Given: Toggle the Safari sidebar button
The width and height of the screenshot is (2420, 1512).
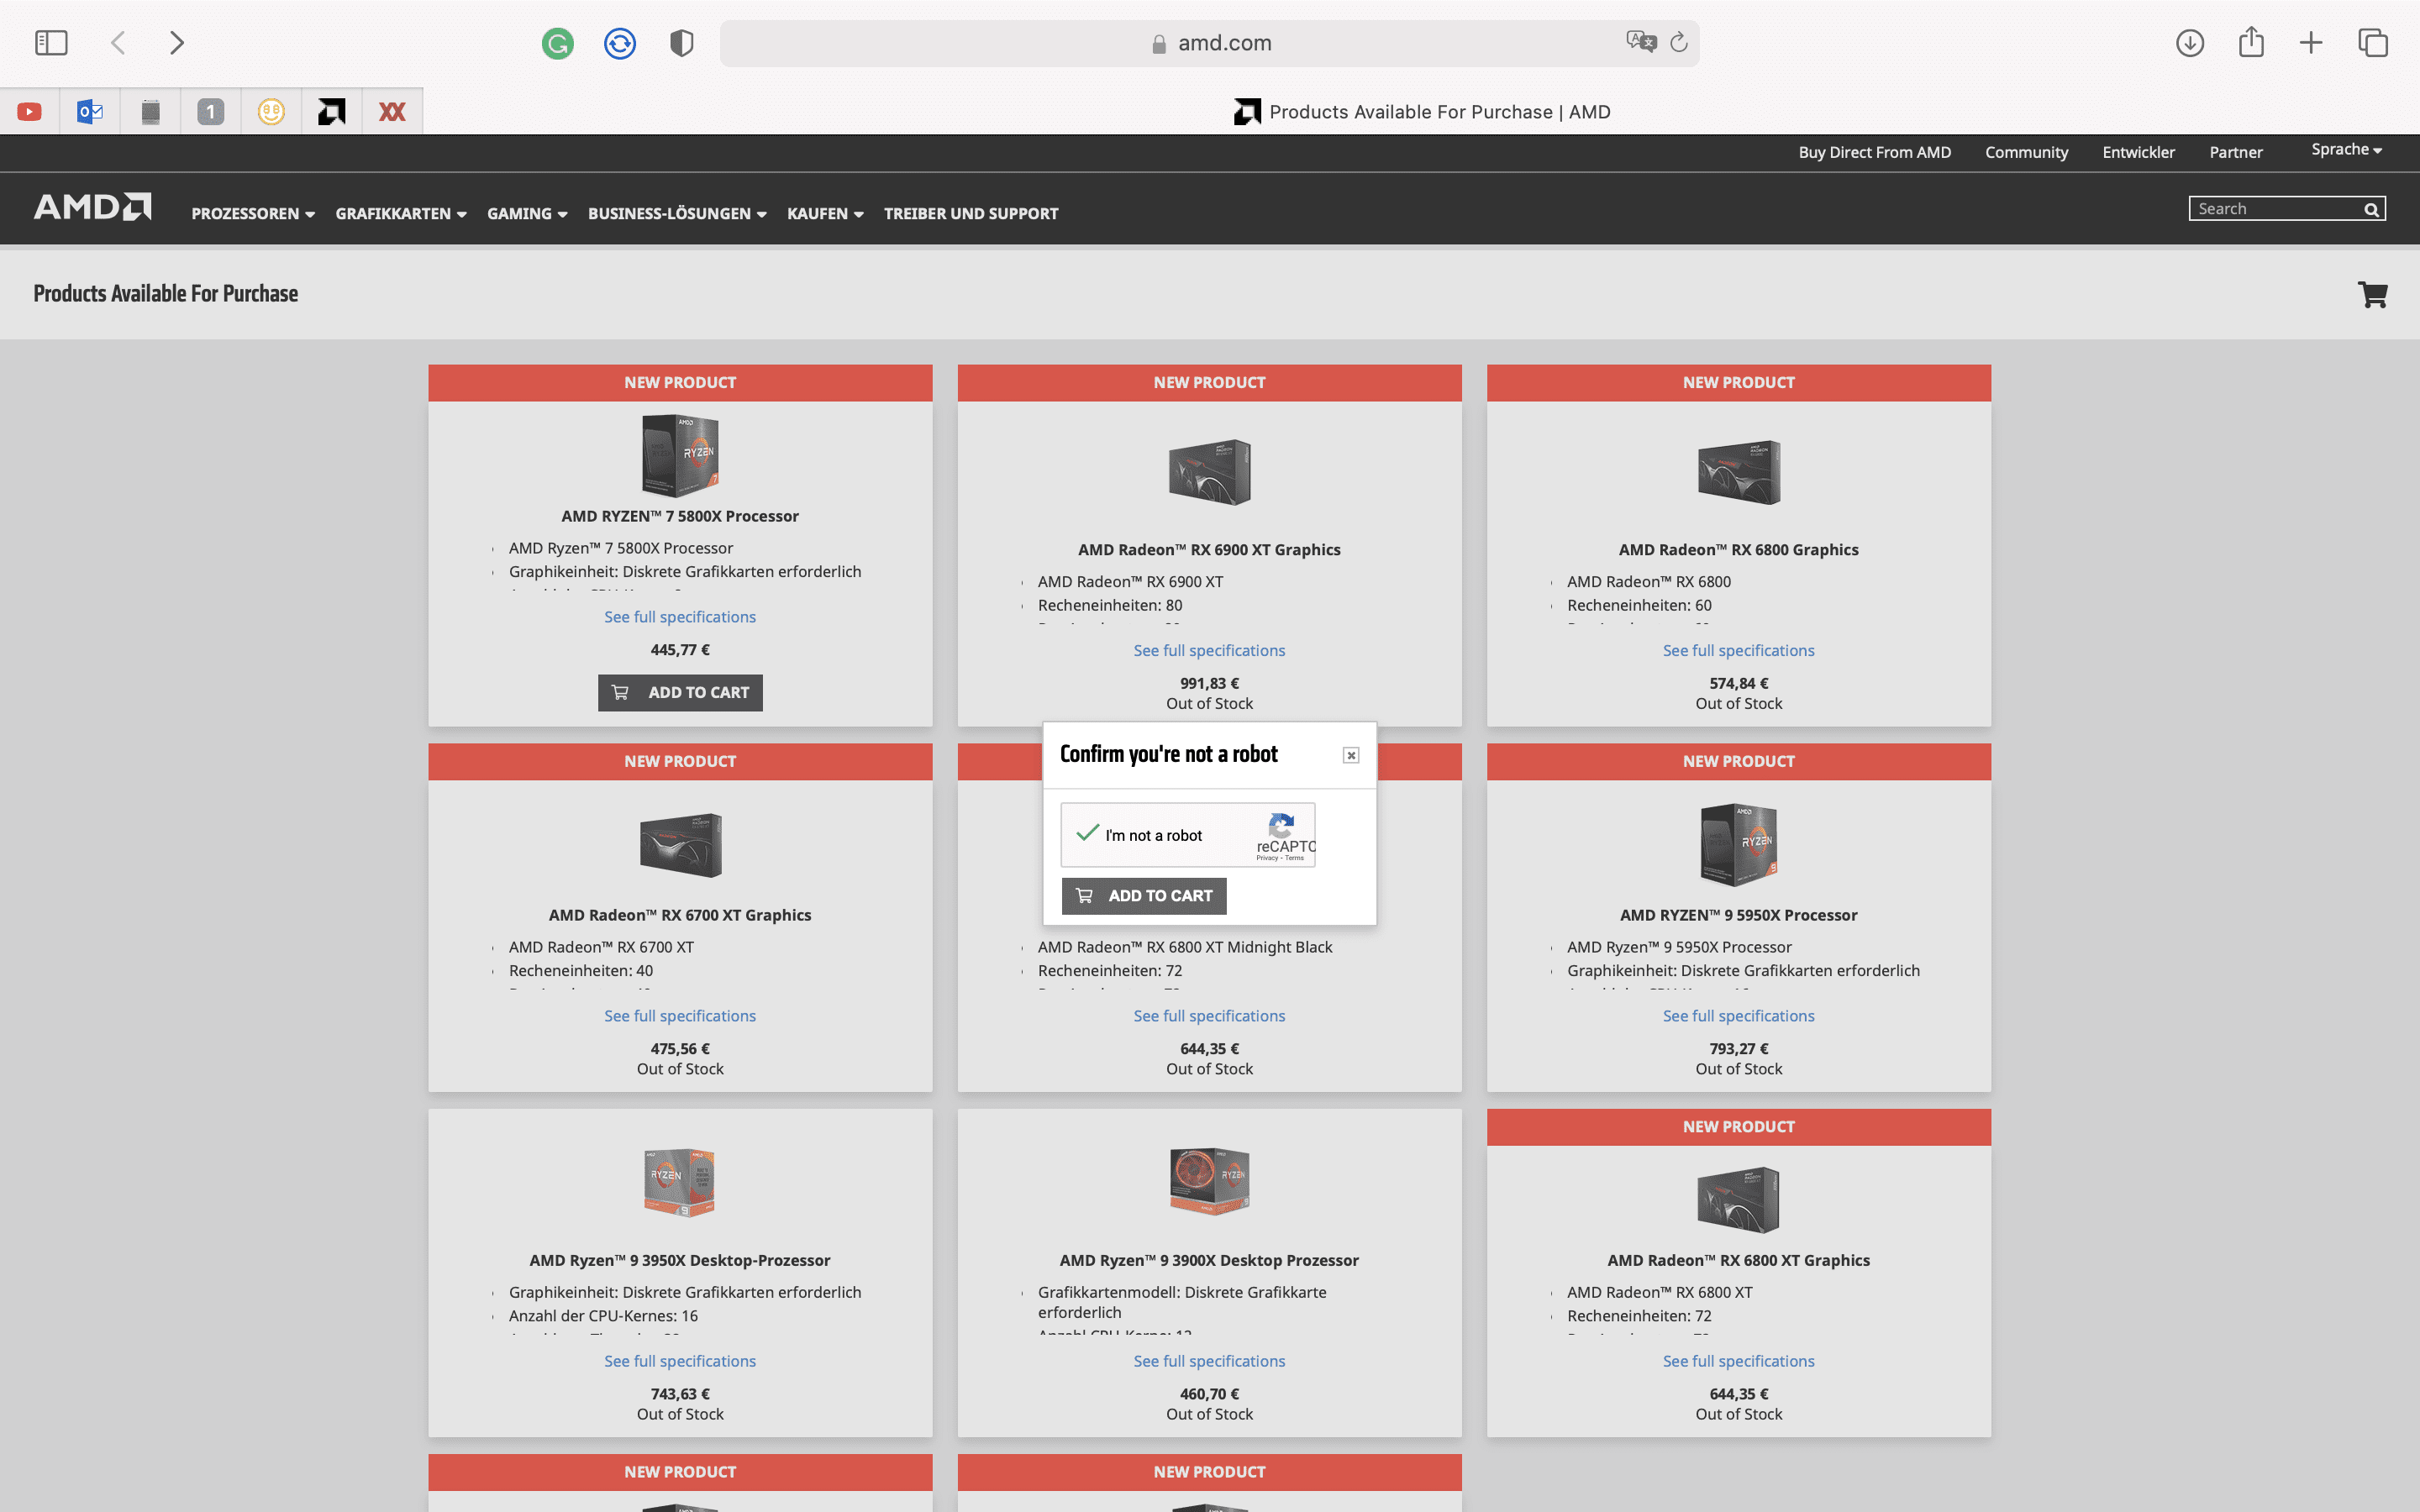Looking at the screenshot, I should (x=51, y=43).
